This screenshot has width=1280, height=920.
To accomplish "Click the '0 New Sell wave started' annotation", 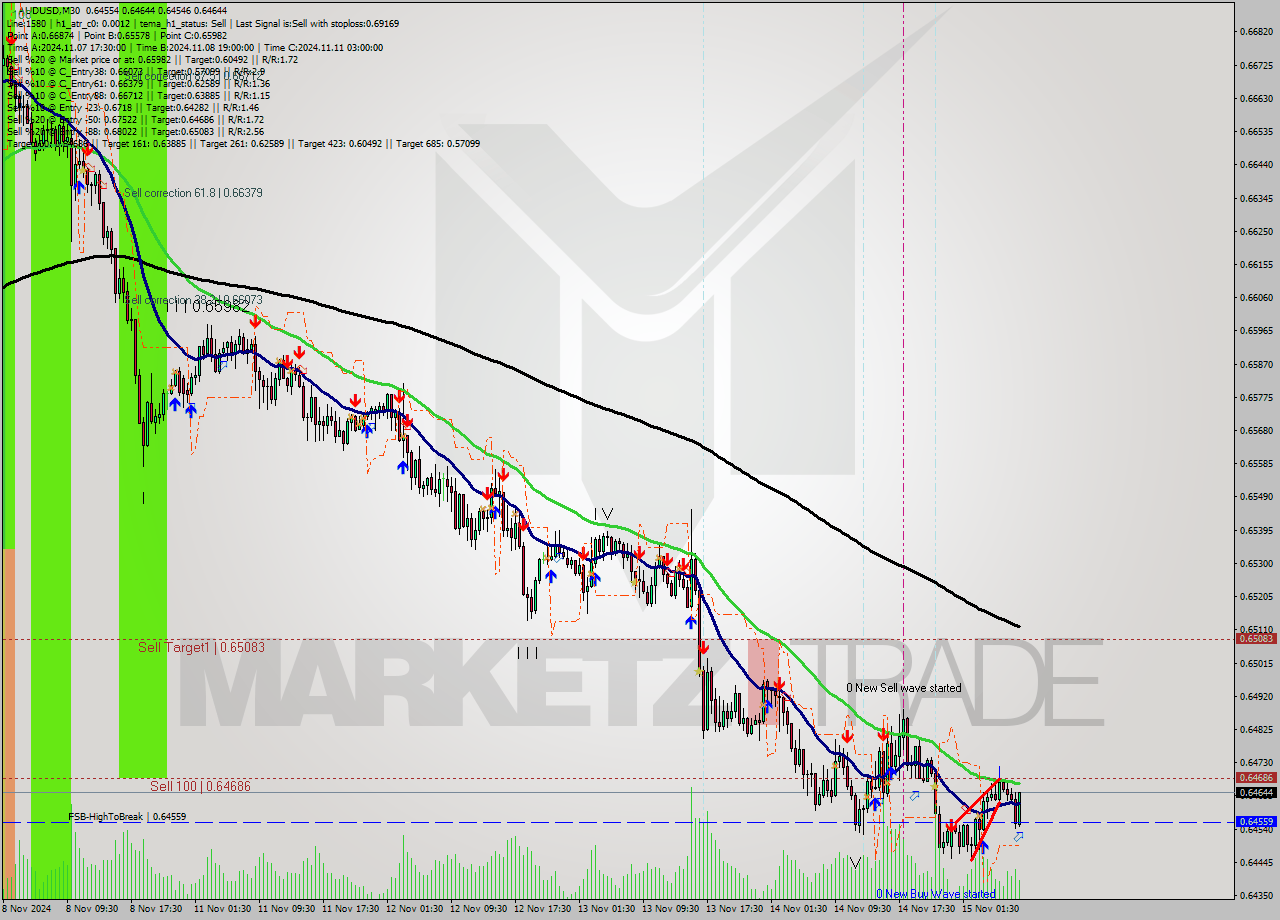I will pyautogui.click(x=904, y=688).
